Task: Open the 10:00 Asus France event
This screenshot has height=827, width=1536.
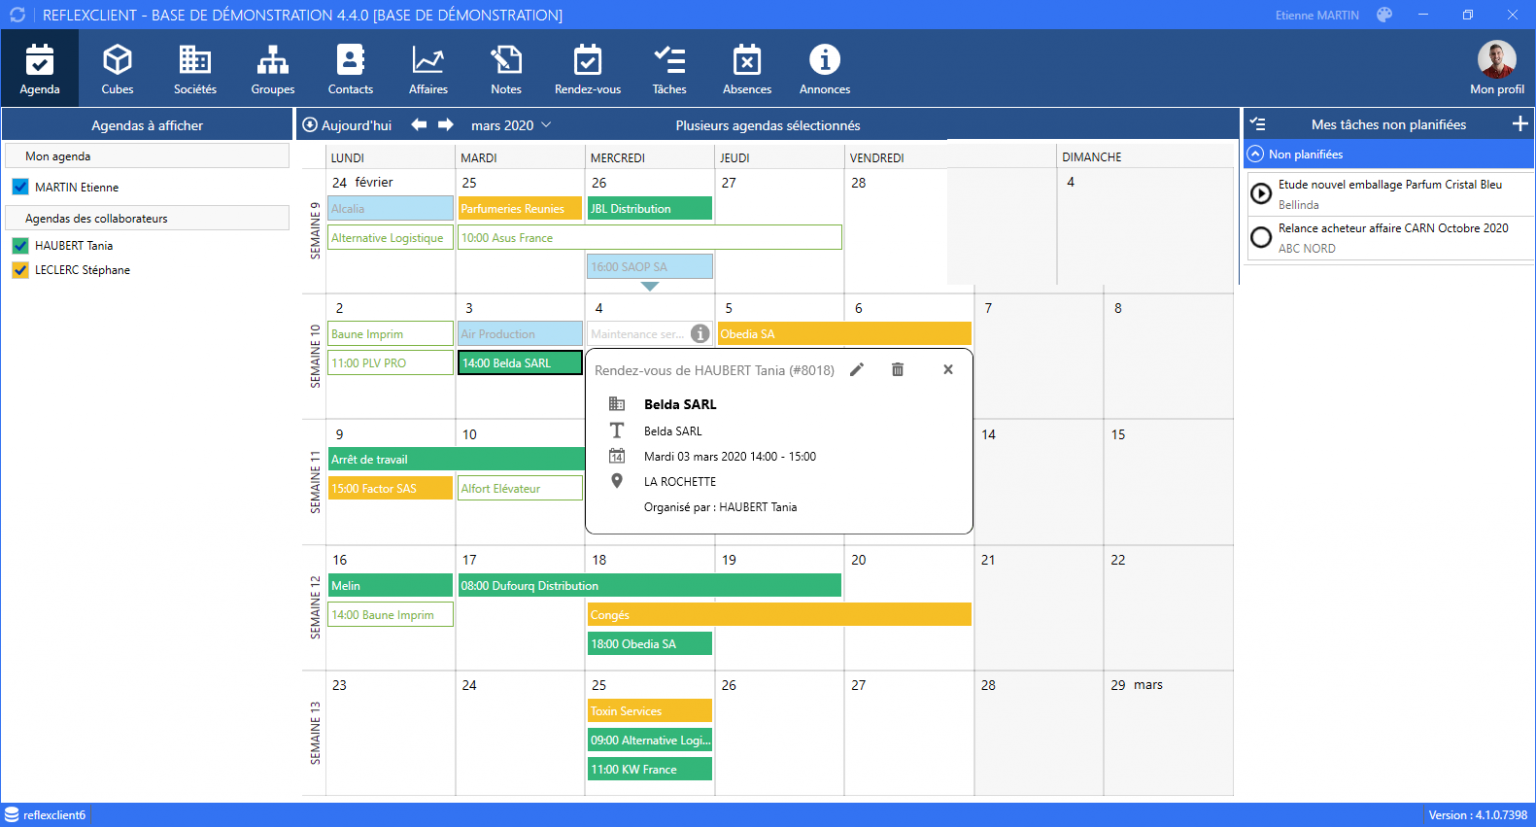Action: [650, 238]
